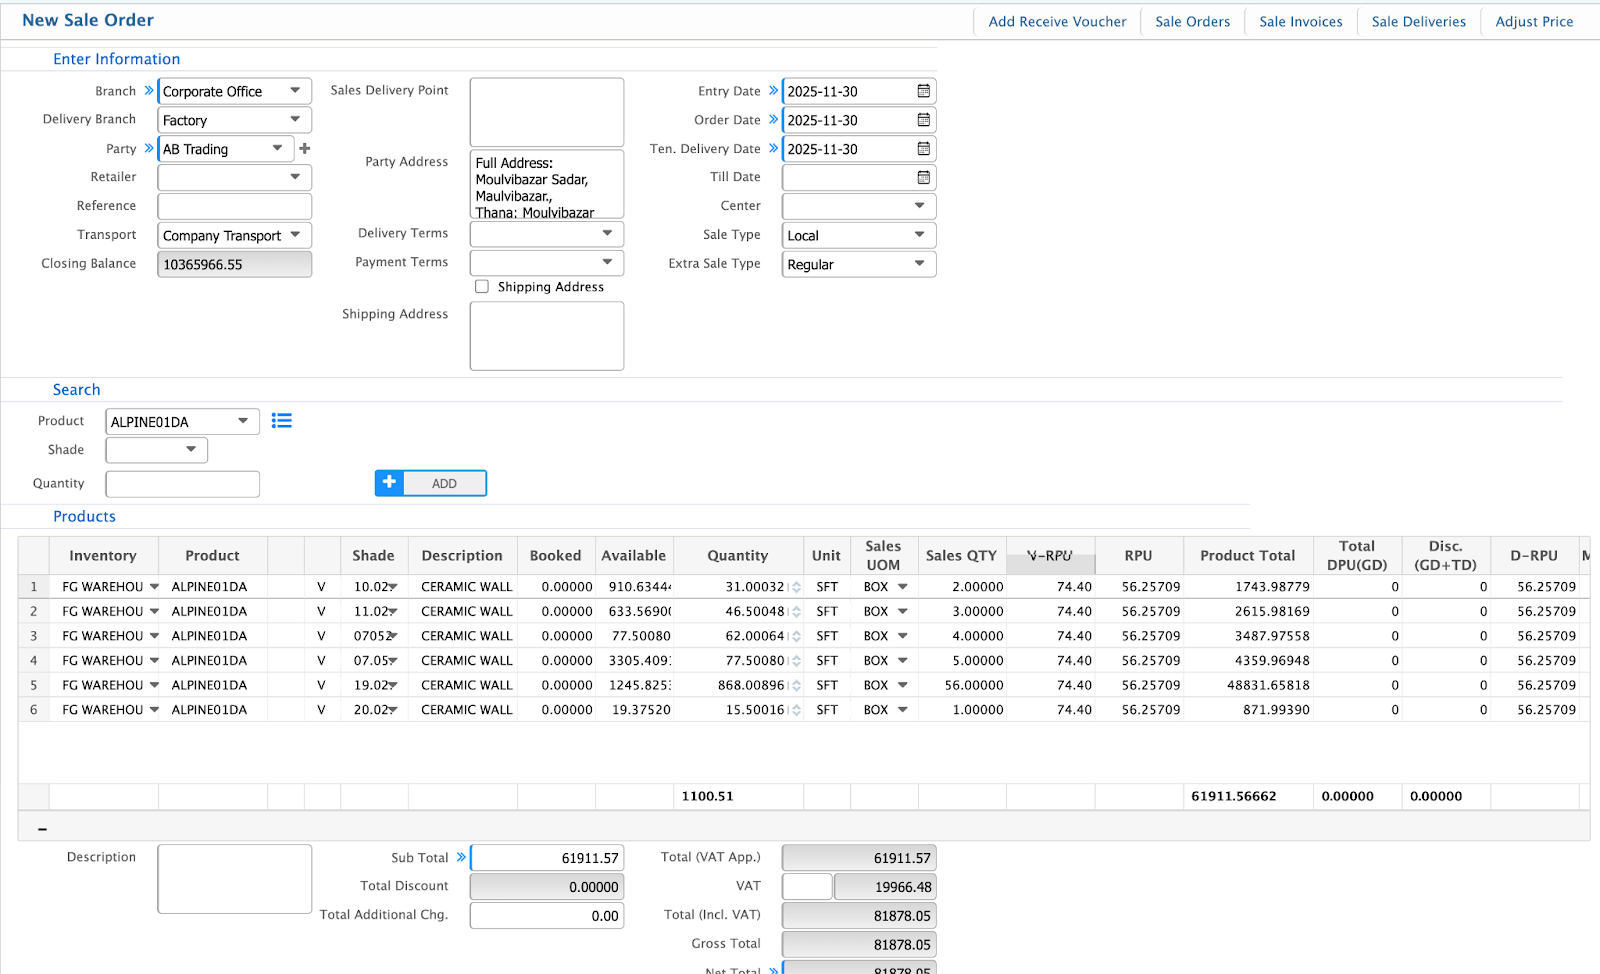Screen dimensions: 1600x974
Task: Expand the Delivery Terms dropdown
Action: tap(607, 233)
